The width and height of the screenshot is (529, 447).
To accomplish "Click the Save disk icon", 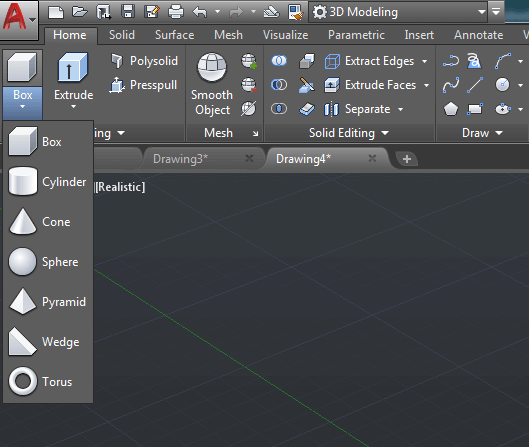I will coord(128,12).
